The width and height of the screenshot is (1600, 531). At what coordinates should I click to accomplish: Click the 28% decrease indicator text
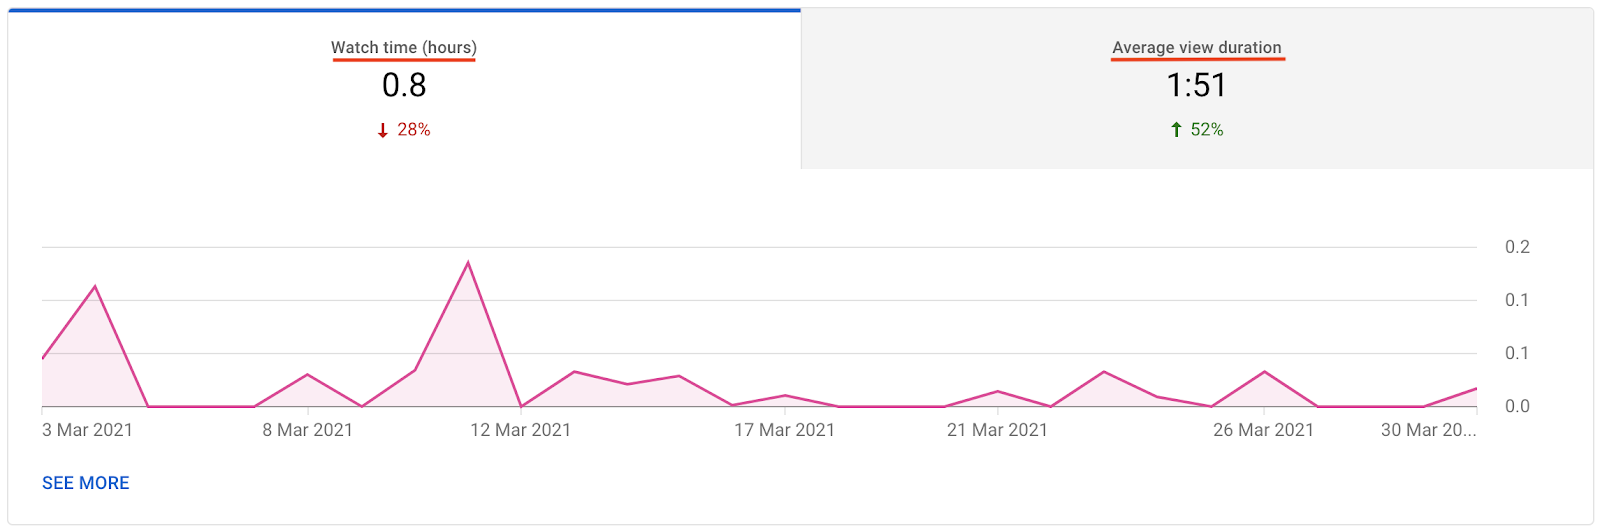pyautogui.click(x=414, y=130)
